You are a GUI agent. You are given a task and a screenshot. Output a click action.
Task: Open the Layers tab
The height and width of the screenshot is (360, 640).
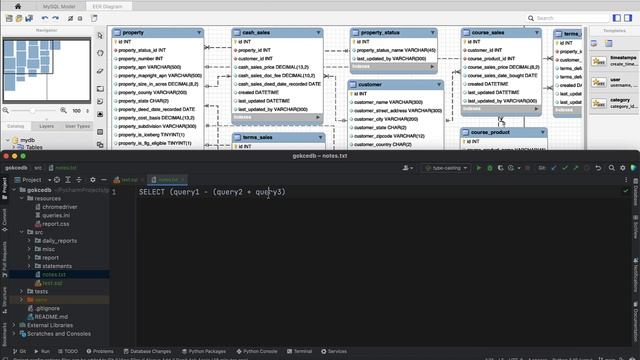[46, 126]
